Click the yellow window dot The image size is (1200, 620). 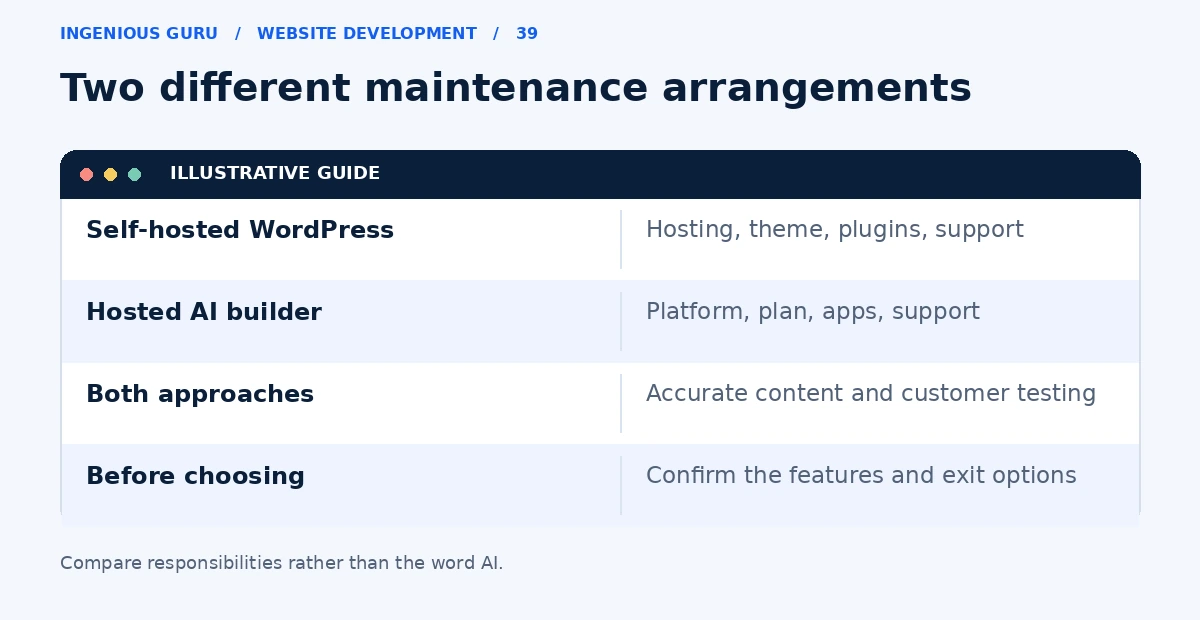110,174
